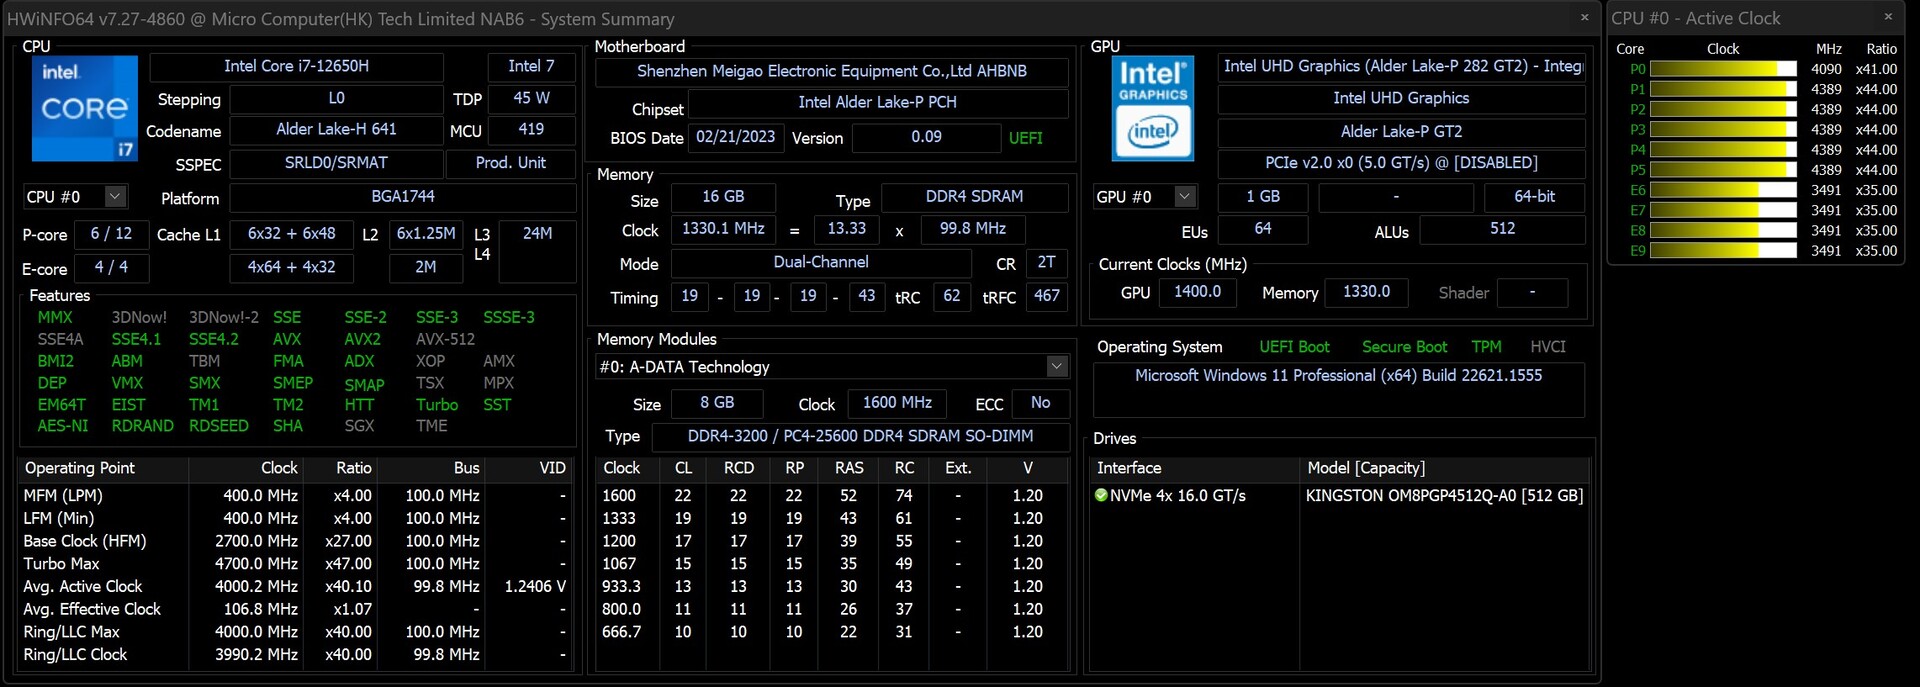Click the TPM indicator
The image size is (1920, 687).
point(1486,347)
